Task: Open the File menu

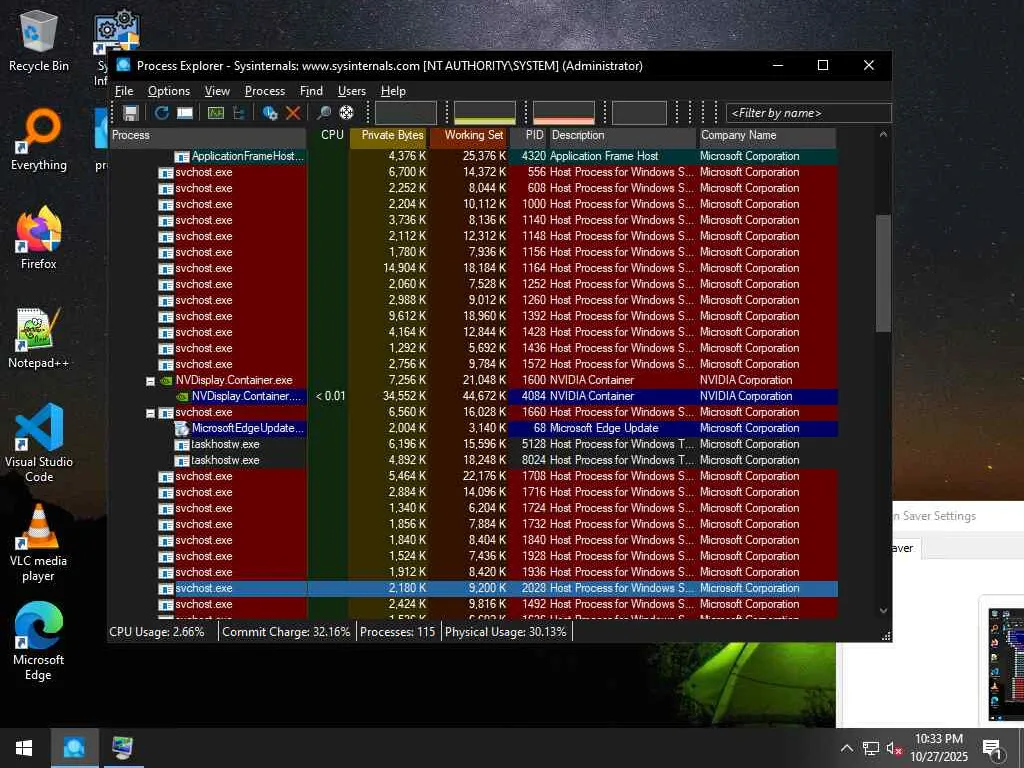Action: point(124,91)
